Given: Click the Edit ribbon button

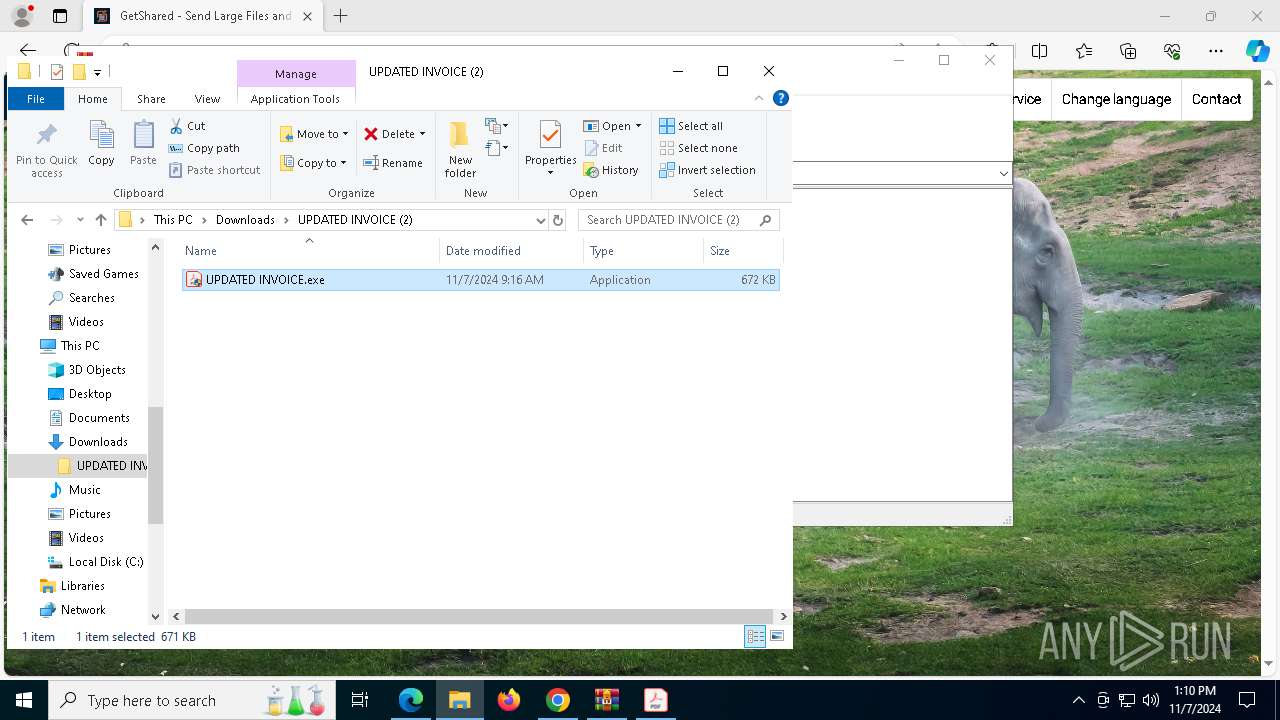Looking at the screenshot, I should click(603, 148).
